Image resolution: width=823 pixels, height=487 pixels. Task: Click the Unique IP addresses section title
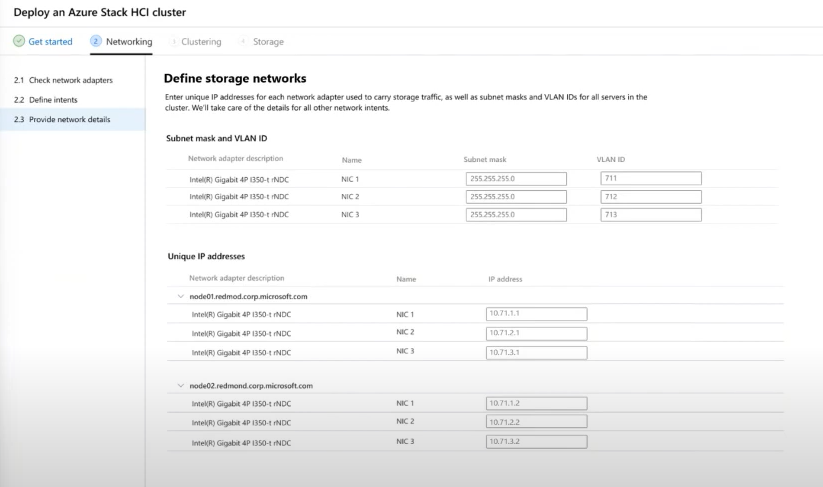coord(206,257)
